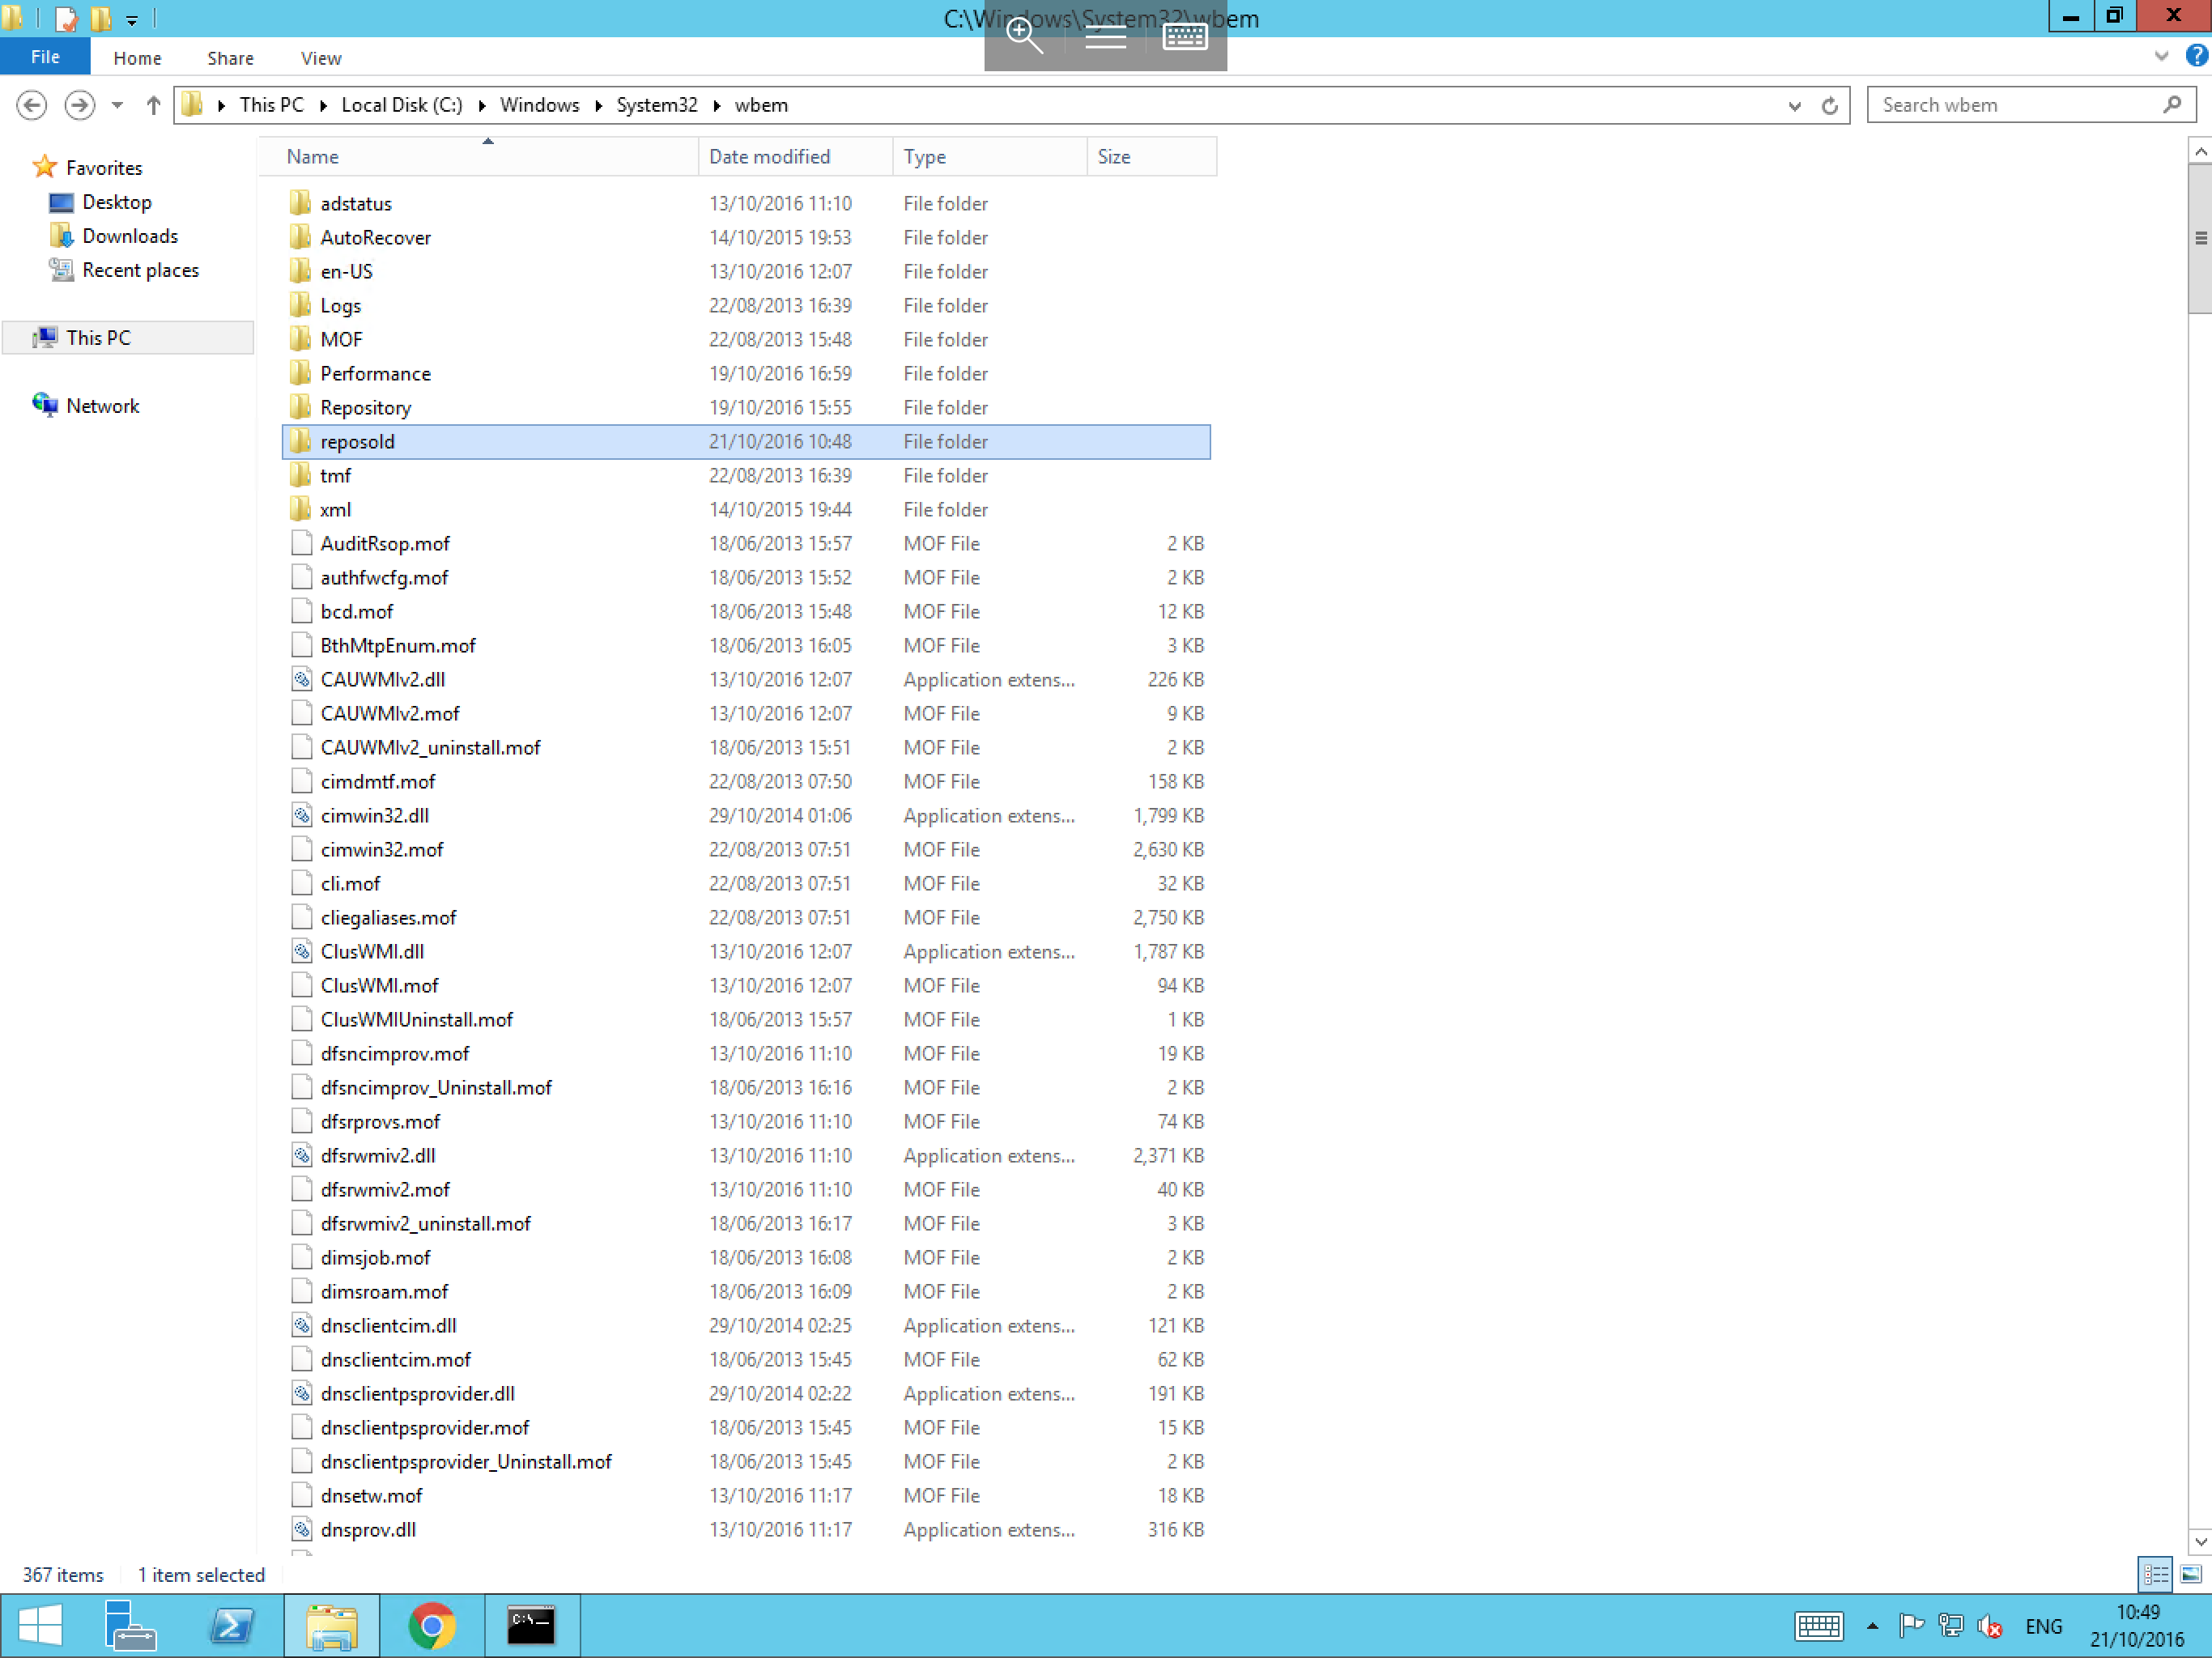Open the remote session zoom magnifier

pyautogui.click(x=1024, y=37)
